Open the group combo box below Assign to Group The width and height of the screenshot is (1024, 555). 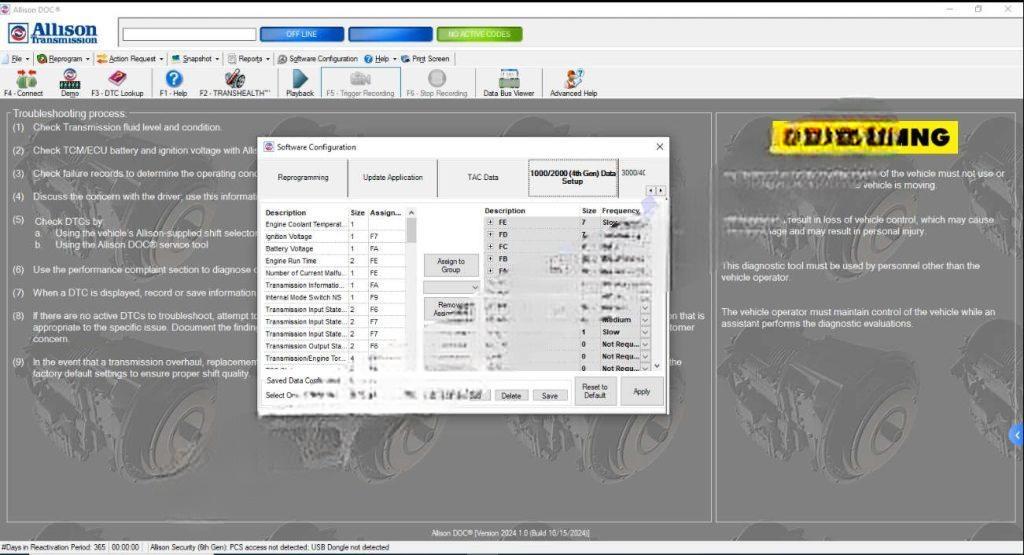[451, 287]
